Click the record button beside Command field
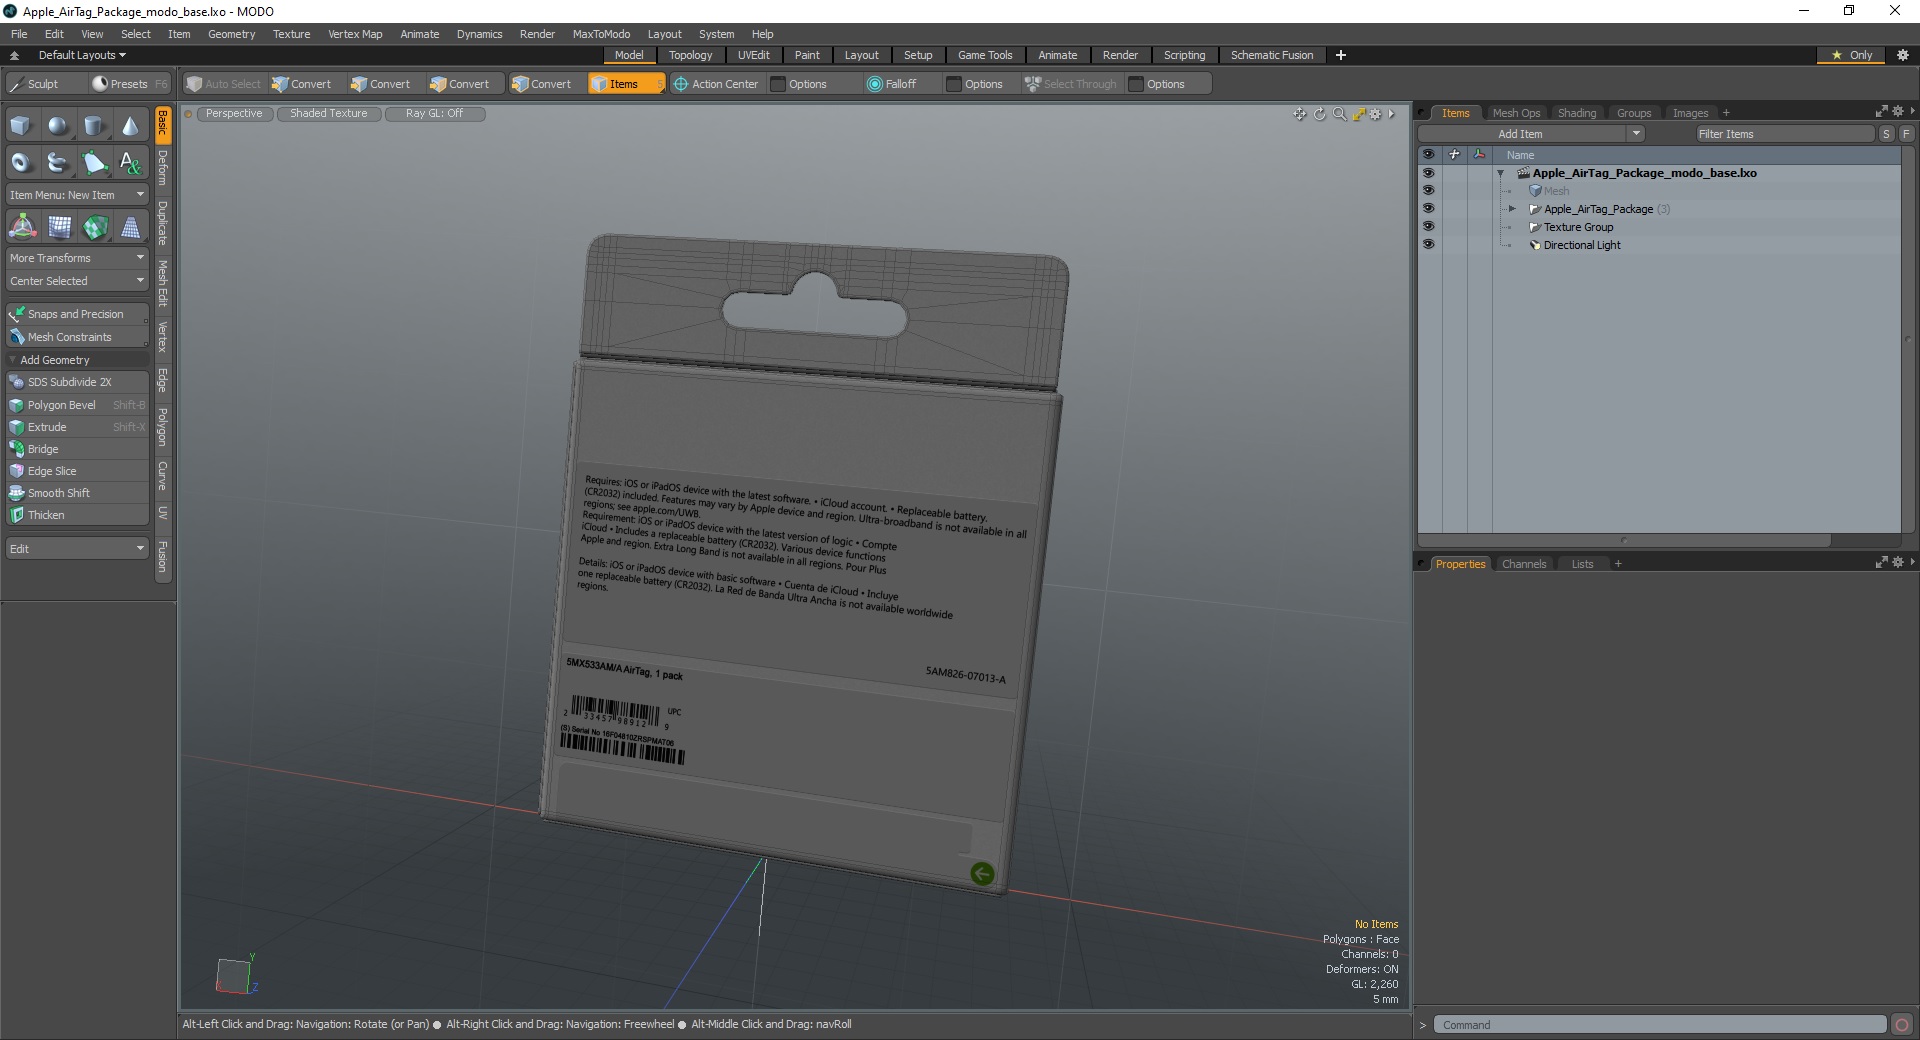 [1902, 1025]
